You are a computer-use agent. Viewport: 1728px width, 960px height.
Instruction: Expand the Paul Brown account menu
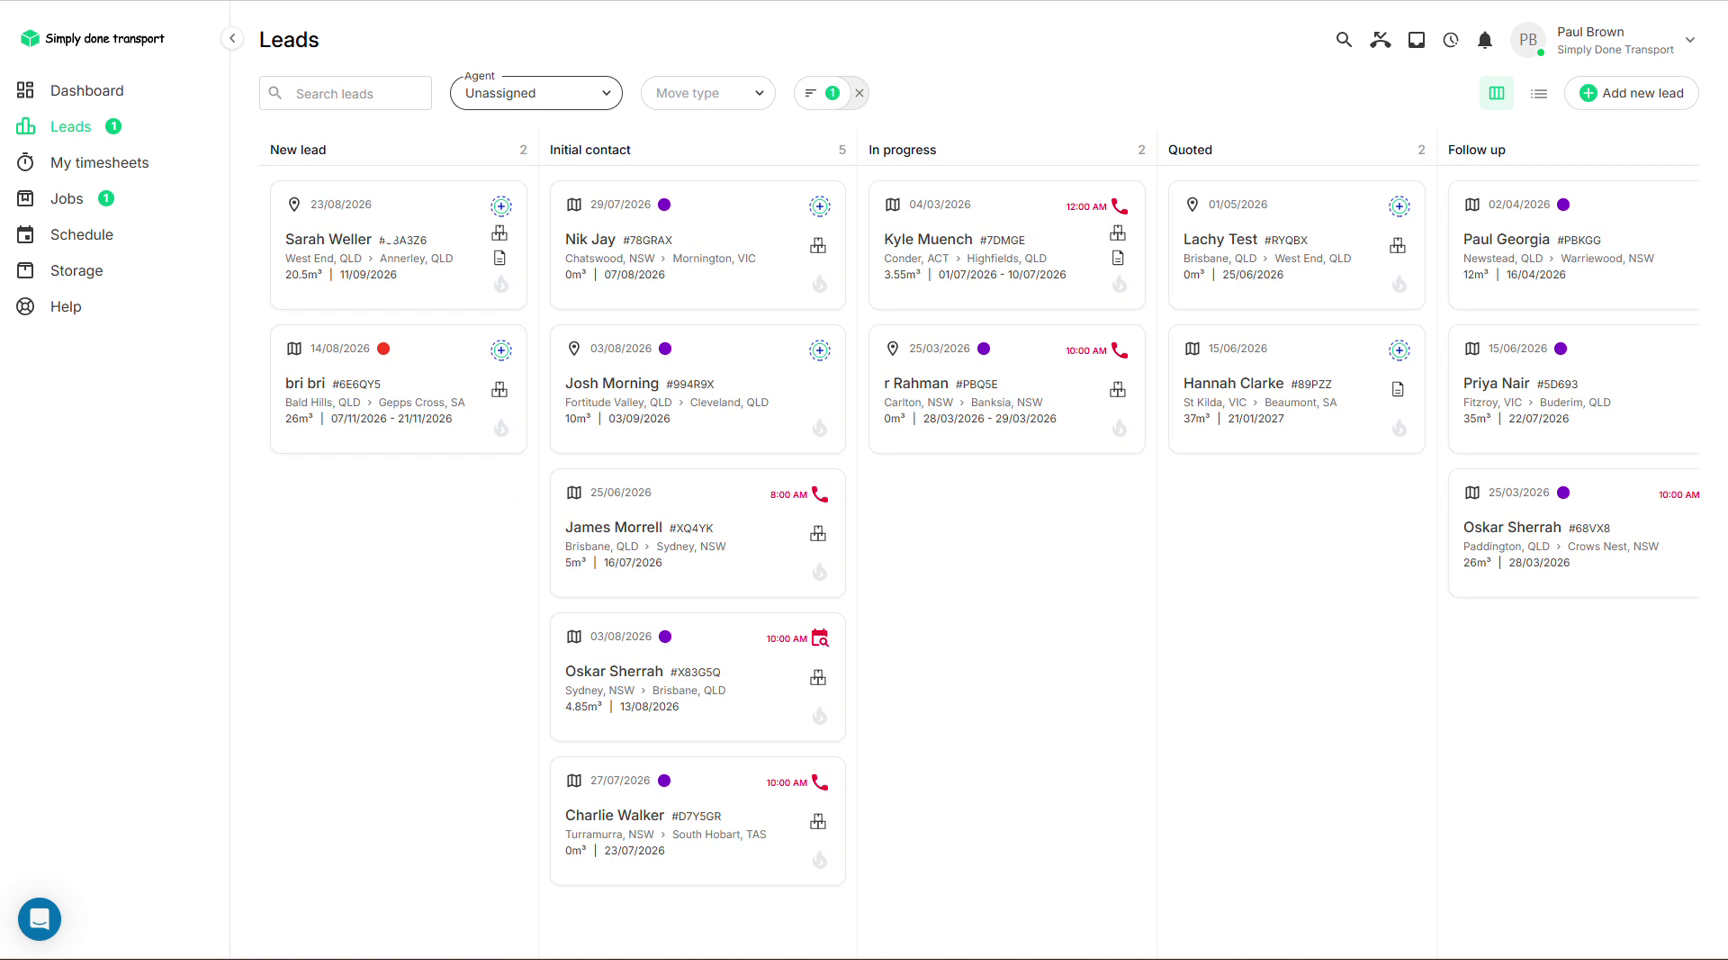(x=1690, y=40)
